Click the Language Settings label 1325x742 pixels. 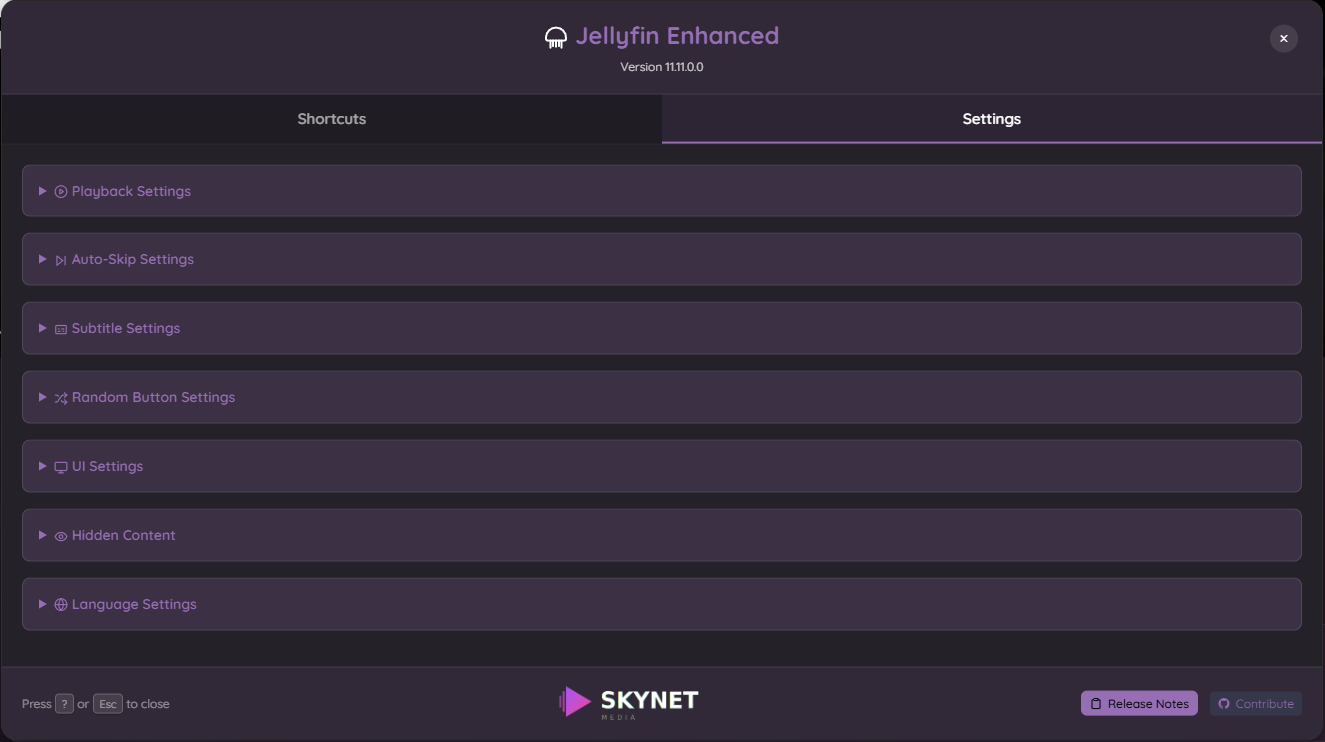(134, 604)
